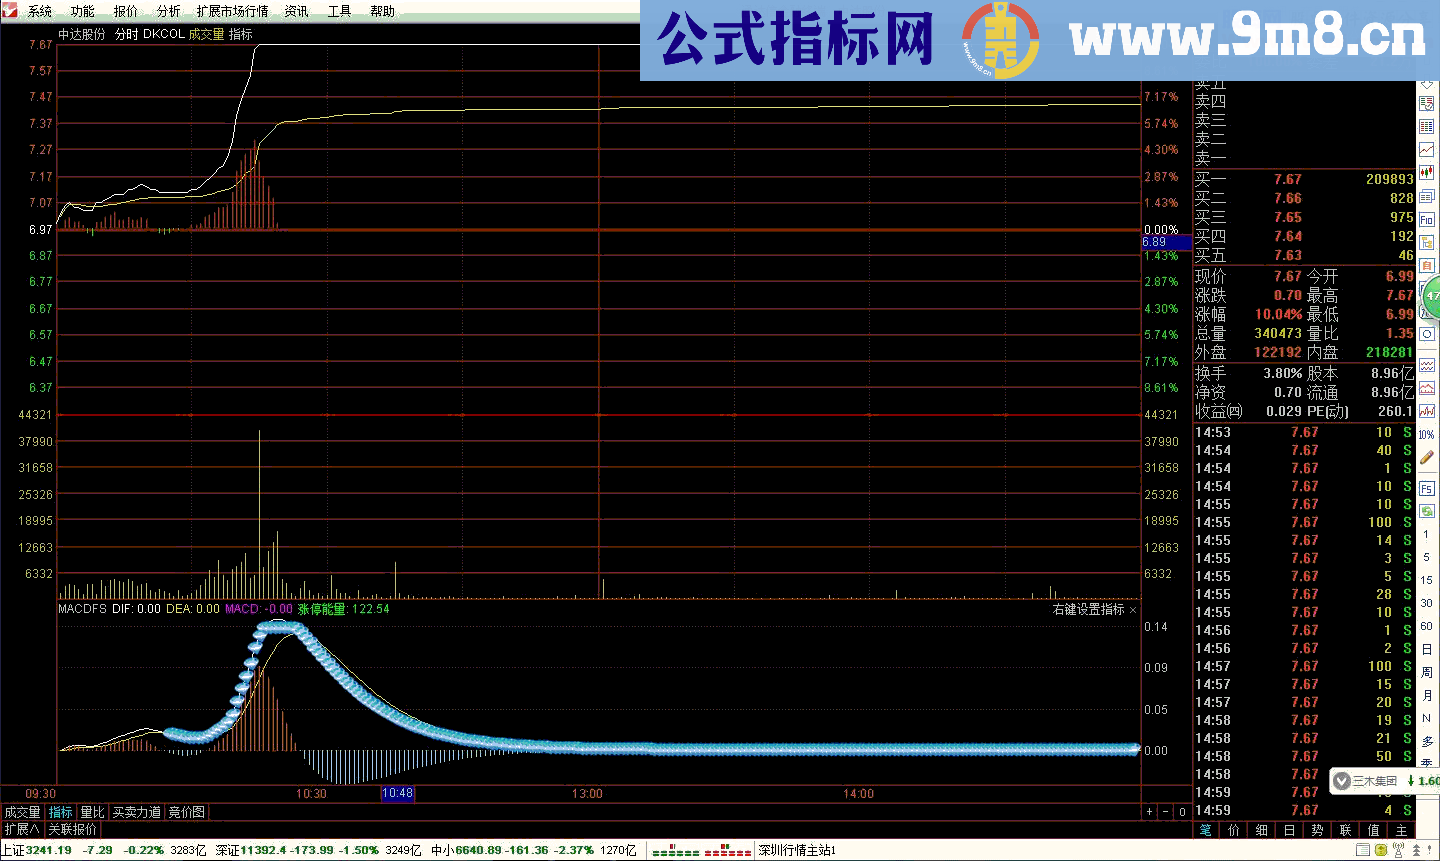Click the 0 zoom reset button
1440x861 pixels.
click(x=1182, y=813)
